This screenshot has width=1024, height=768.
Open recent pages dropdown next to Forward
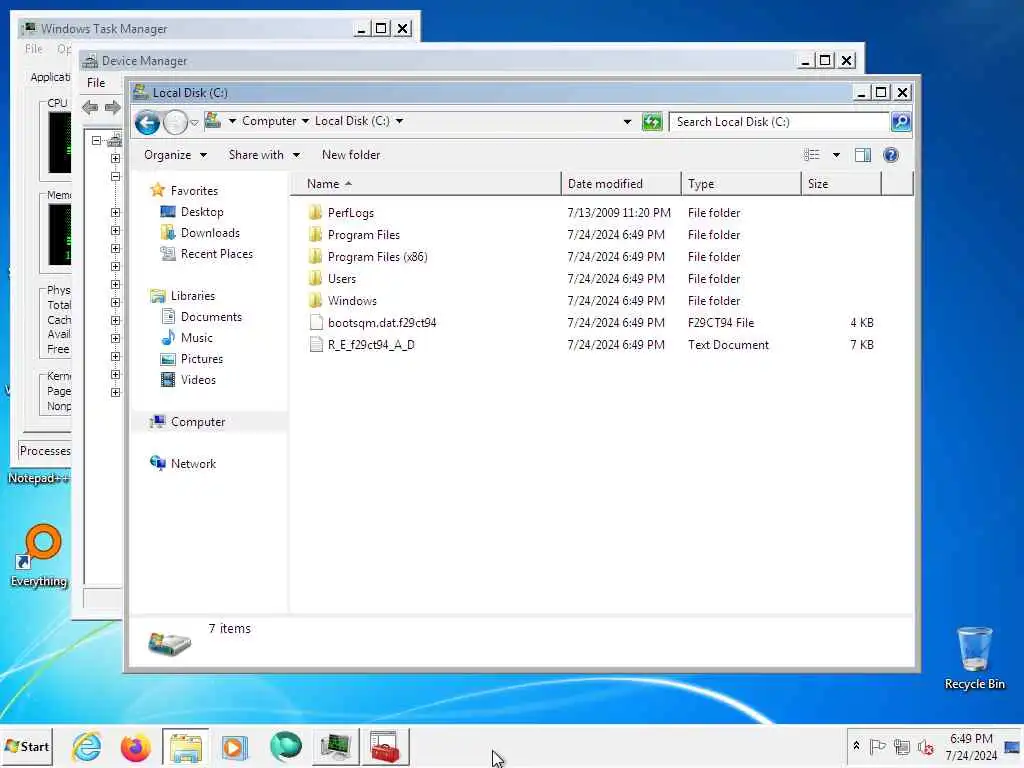[x=194, y=123]
